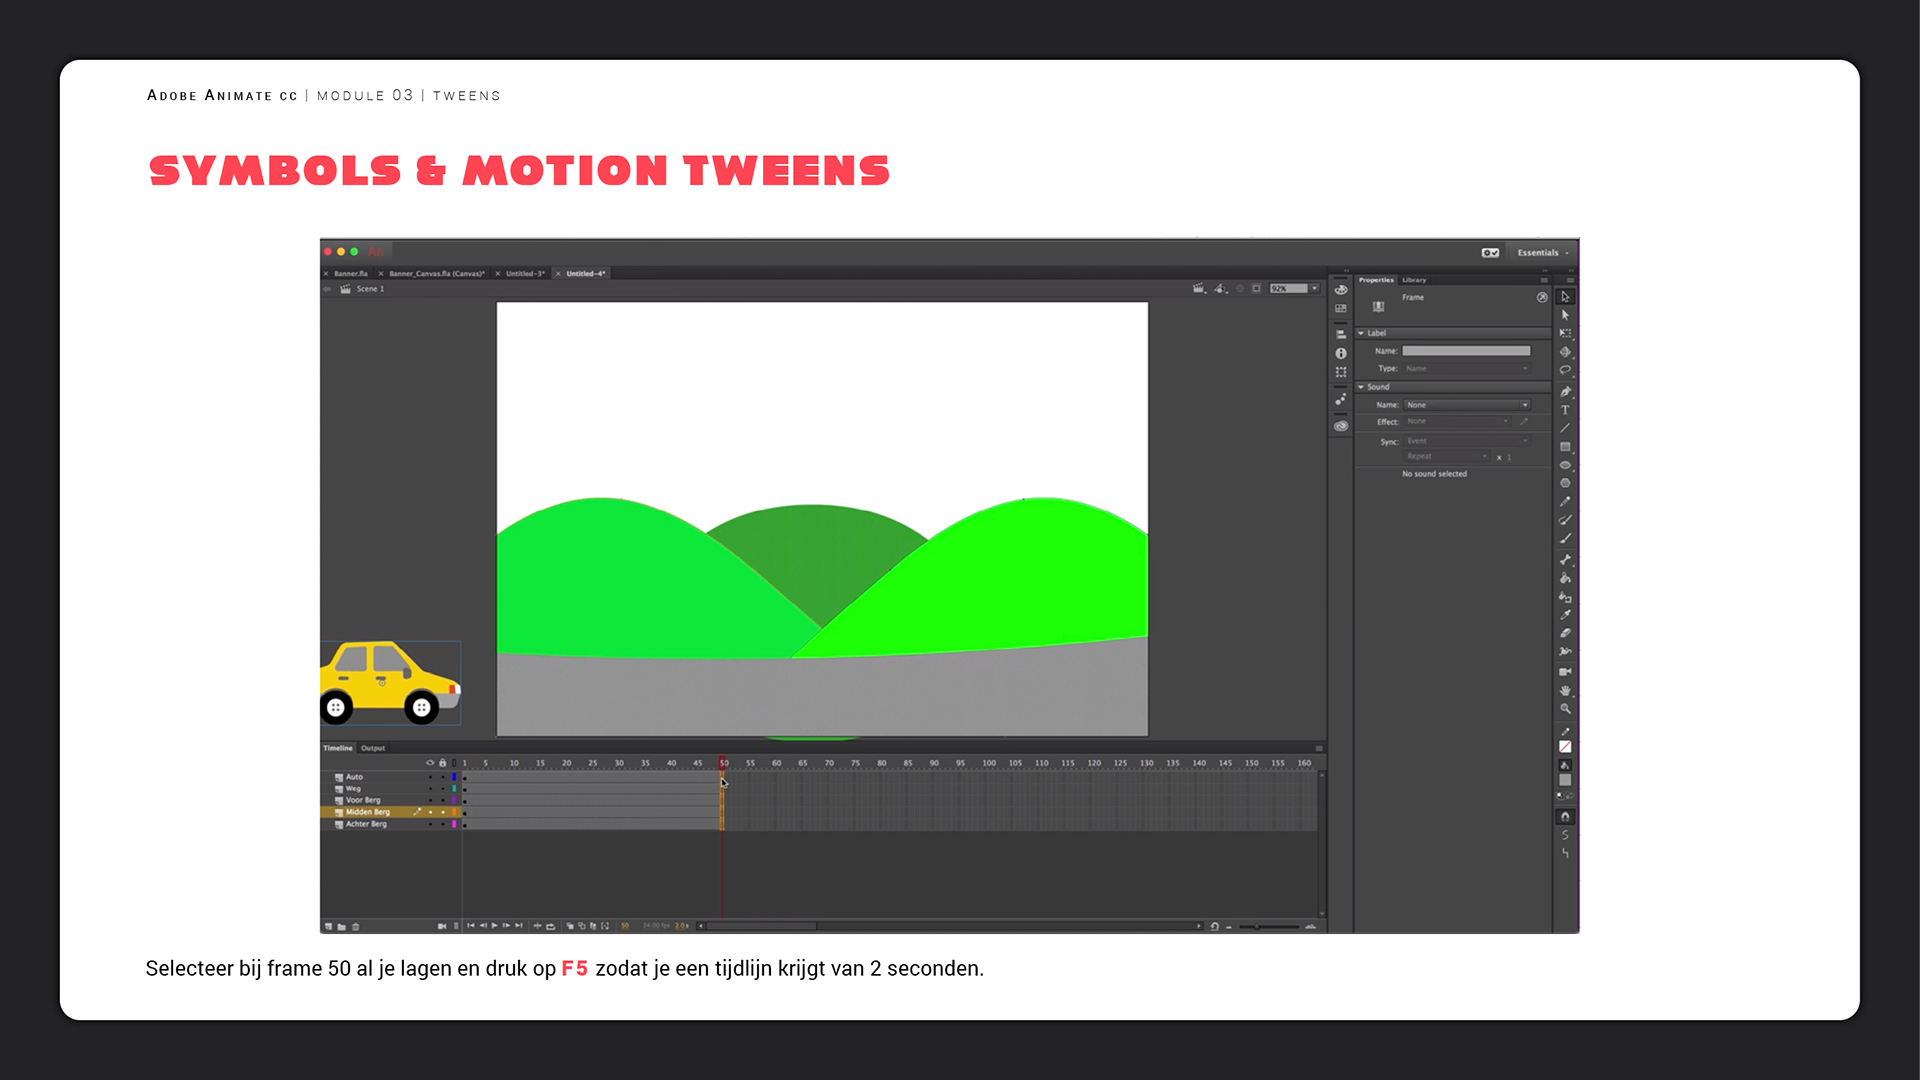Viewport: 1920px width, 1080px height.
Task: Select the Hand tool
Action: point(1565,691)
